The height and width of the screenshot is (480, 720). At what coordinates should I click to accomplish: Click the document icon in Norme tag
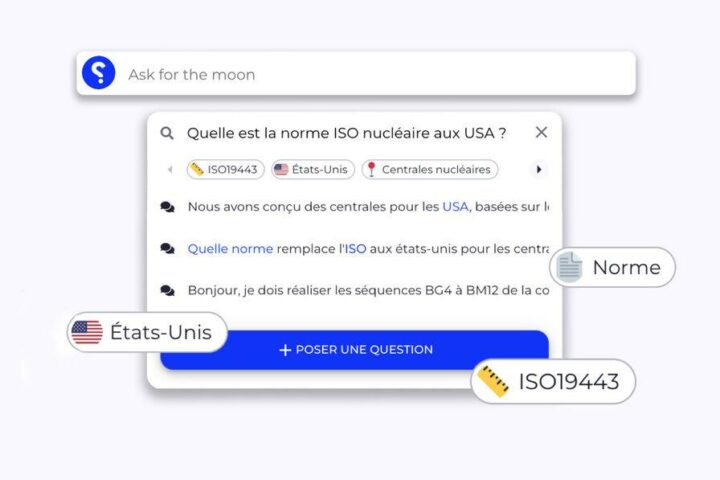tap(569, 267)
